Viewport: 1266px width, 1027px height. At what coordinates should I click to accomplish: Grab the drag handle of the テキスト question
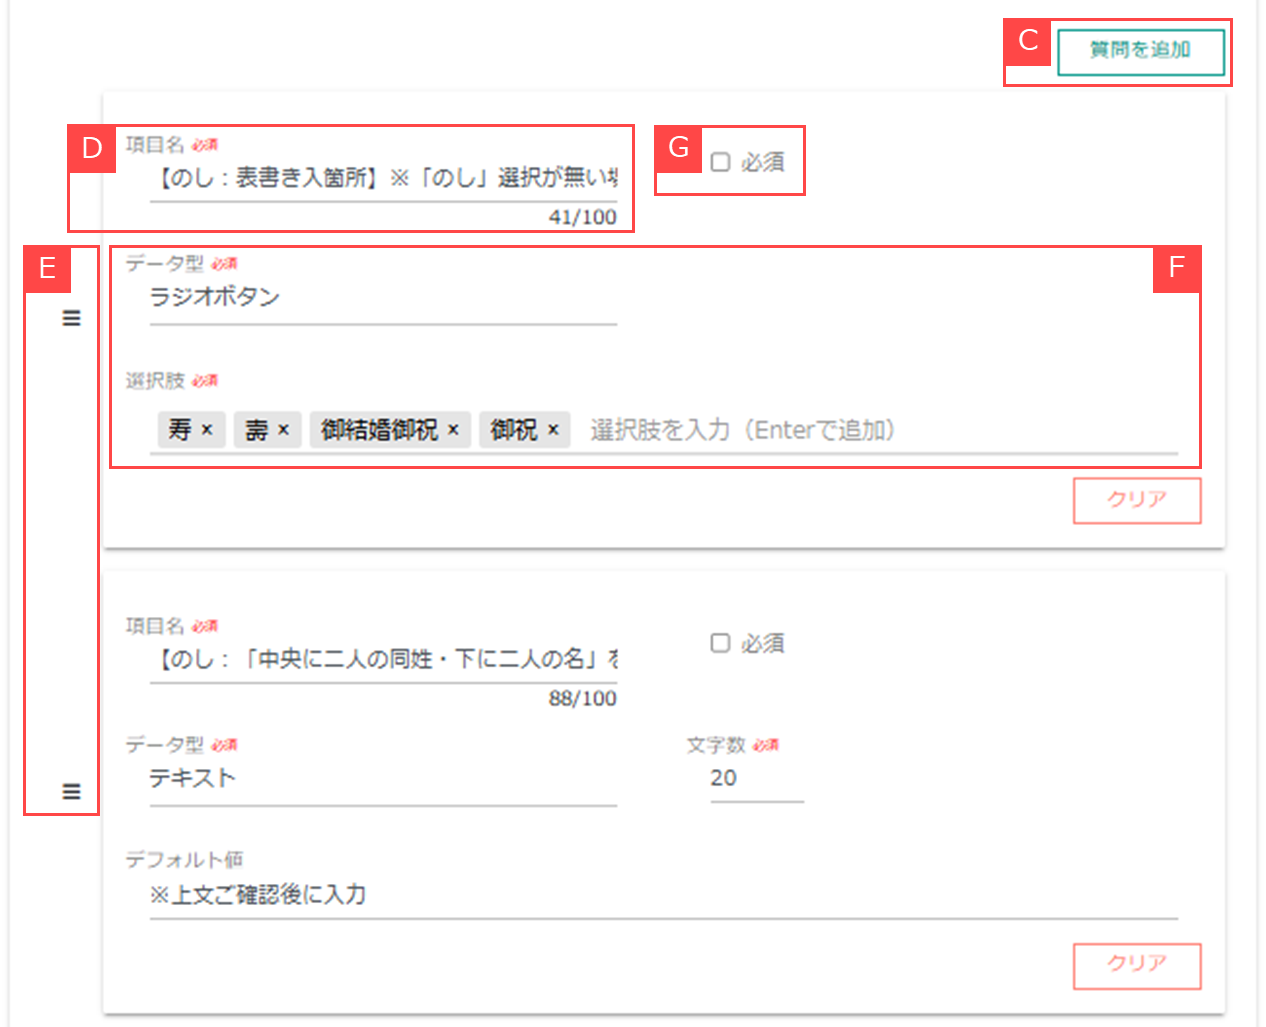pos(71,791)
